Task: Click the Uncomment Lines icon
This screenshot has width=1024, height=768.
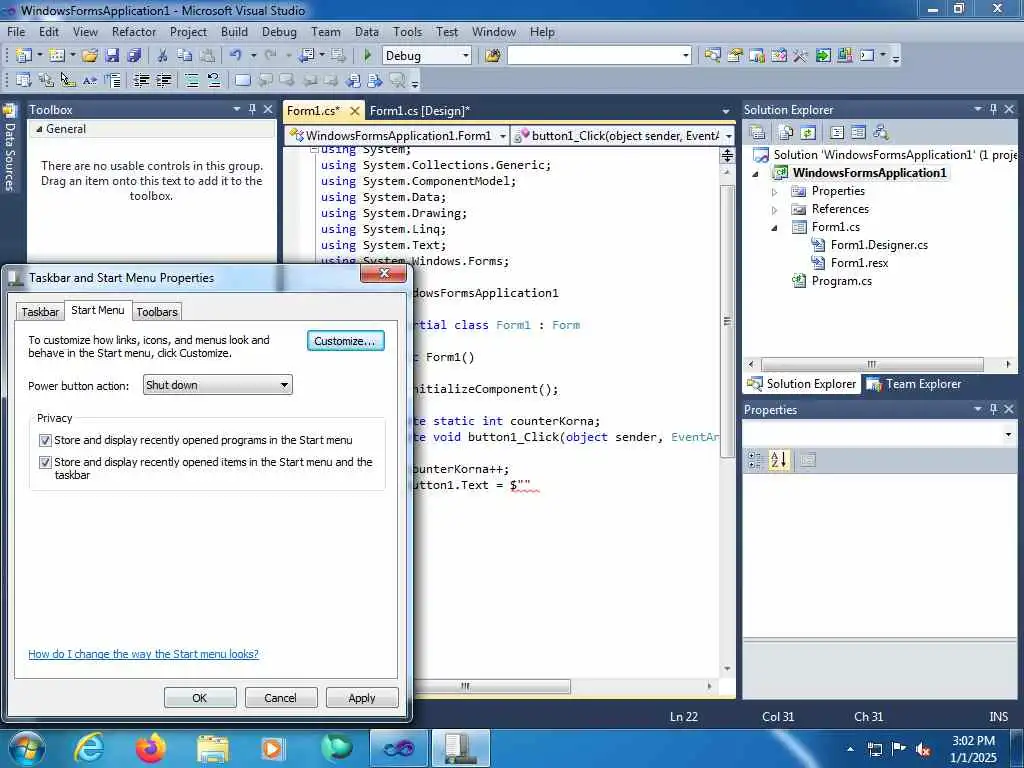Action: tap(214, 80)
